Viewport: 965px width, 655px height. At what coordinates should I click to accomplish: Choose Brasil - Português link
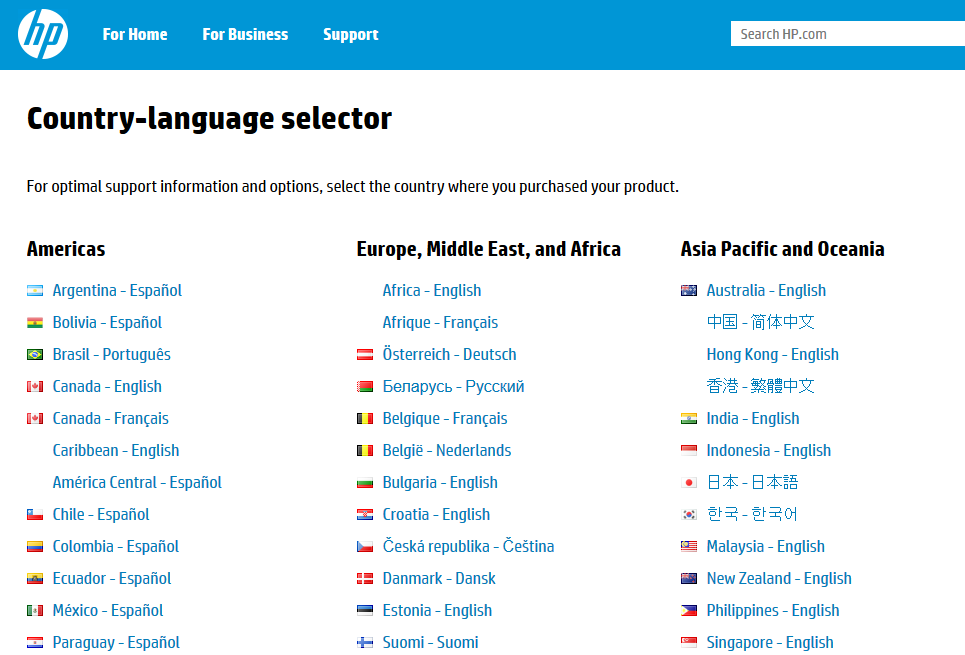point(111,355)
